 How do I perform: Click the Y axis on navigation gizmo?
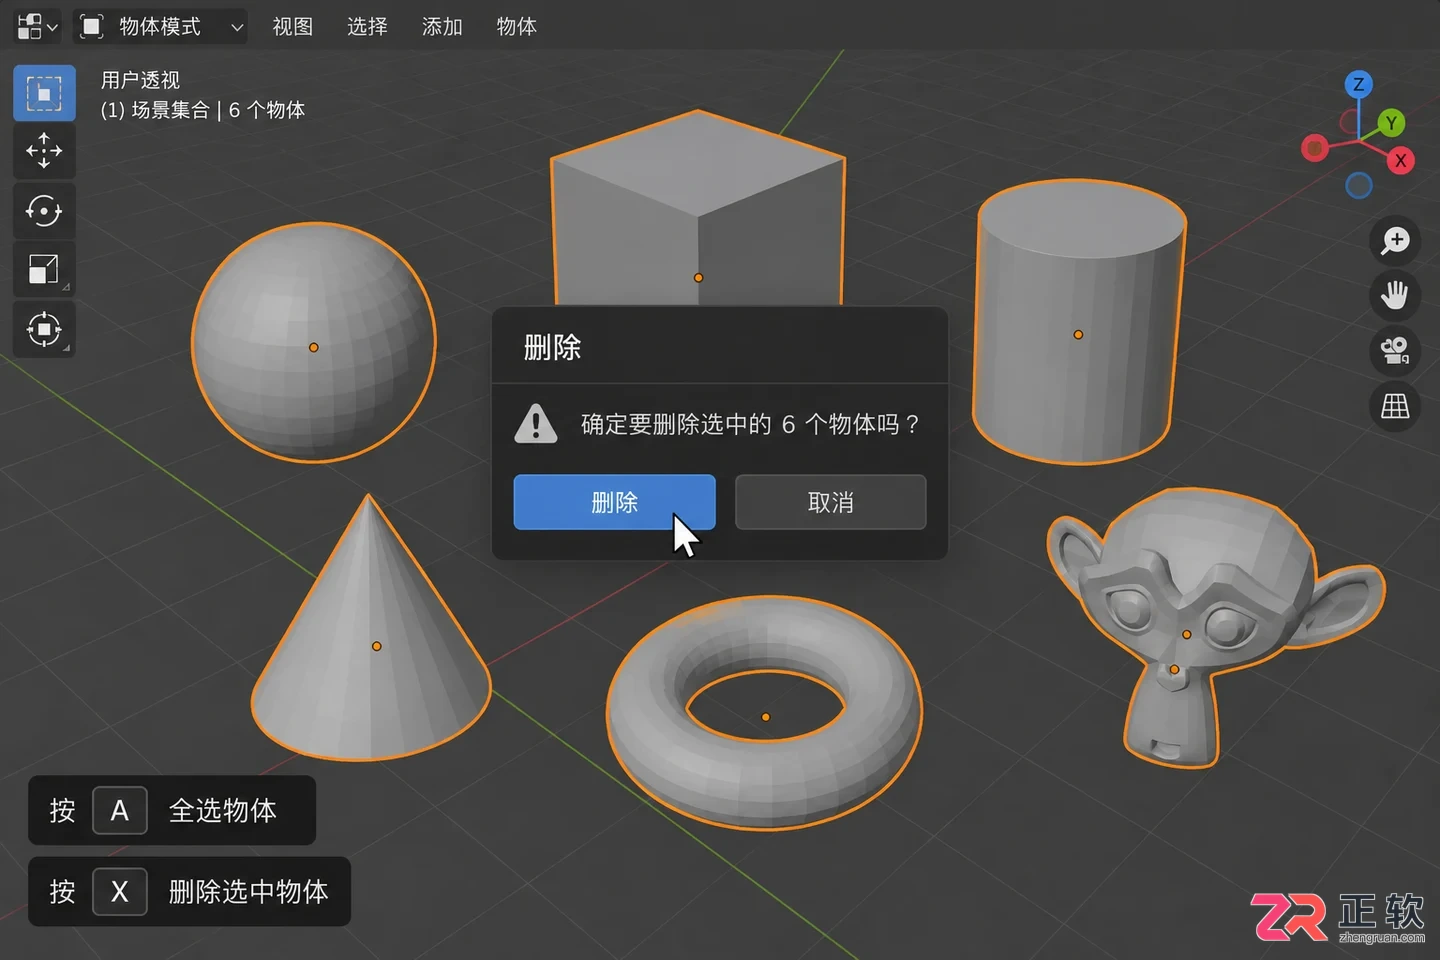1391,123
